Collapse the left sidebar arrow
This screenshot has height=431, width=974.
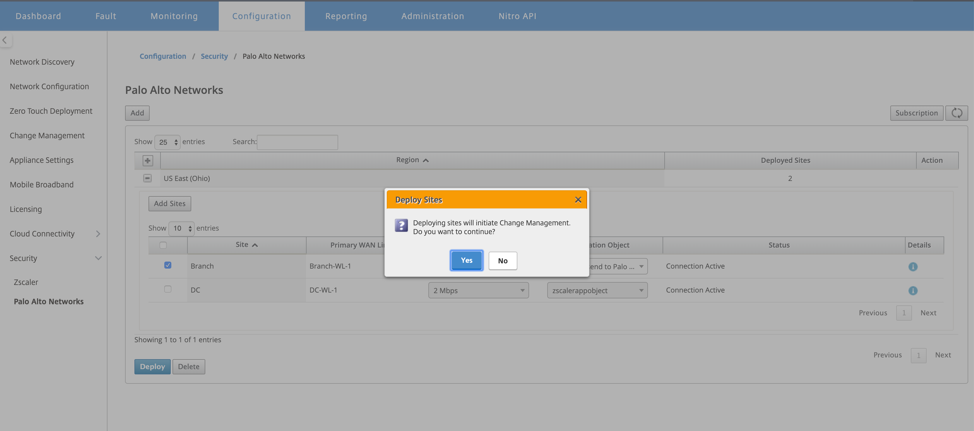(5, 40)
